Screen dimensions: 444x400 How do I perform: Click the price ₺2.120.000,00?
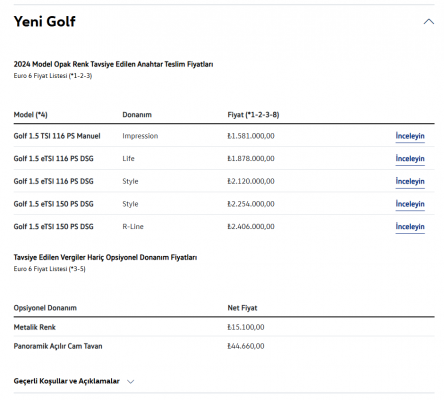[x=251, y=181]
